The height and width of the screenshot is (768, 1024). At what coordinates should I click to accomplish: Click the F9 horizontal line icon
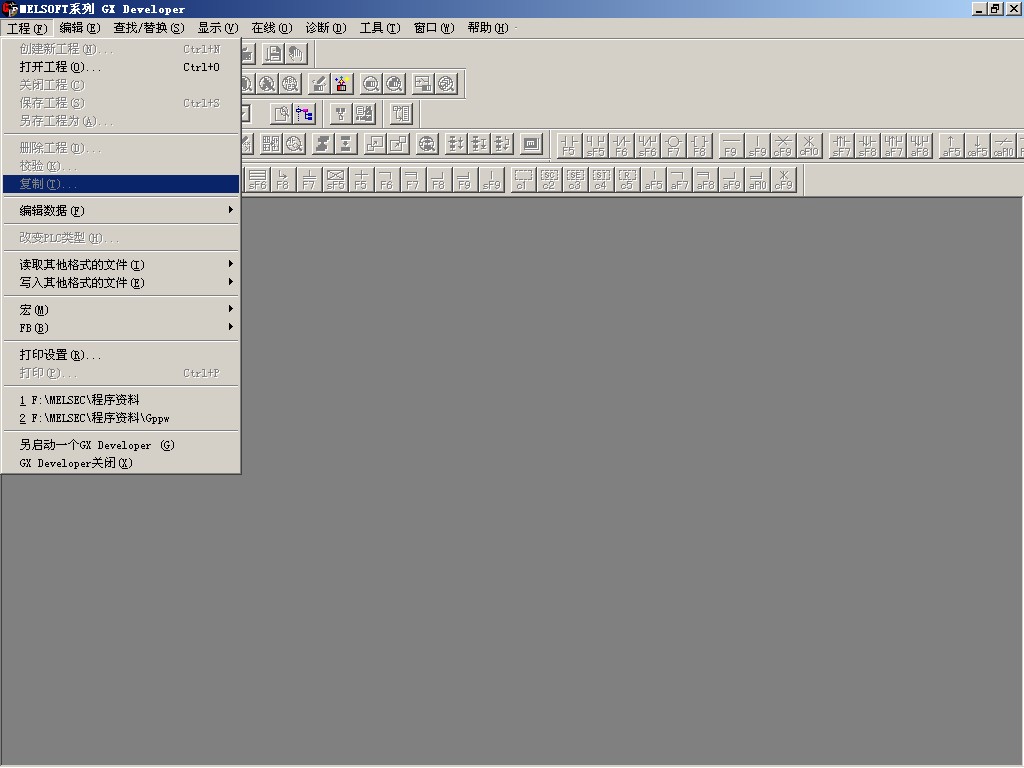tap(731, 145)
